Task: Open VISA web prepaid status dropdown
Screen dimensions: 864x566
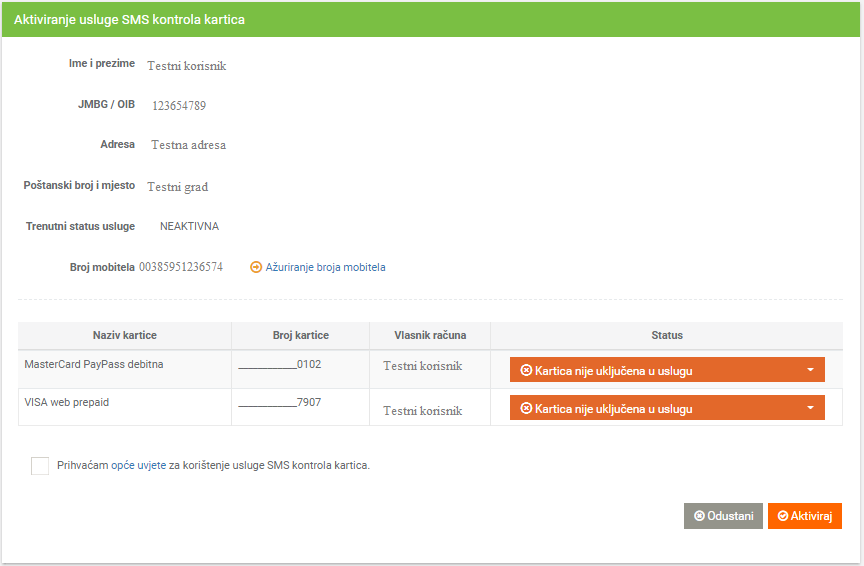Action: click(666, 408)
